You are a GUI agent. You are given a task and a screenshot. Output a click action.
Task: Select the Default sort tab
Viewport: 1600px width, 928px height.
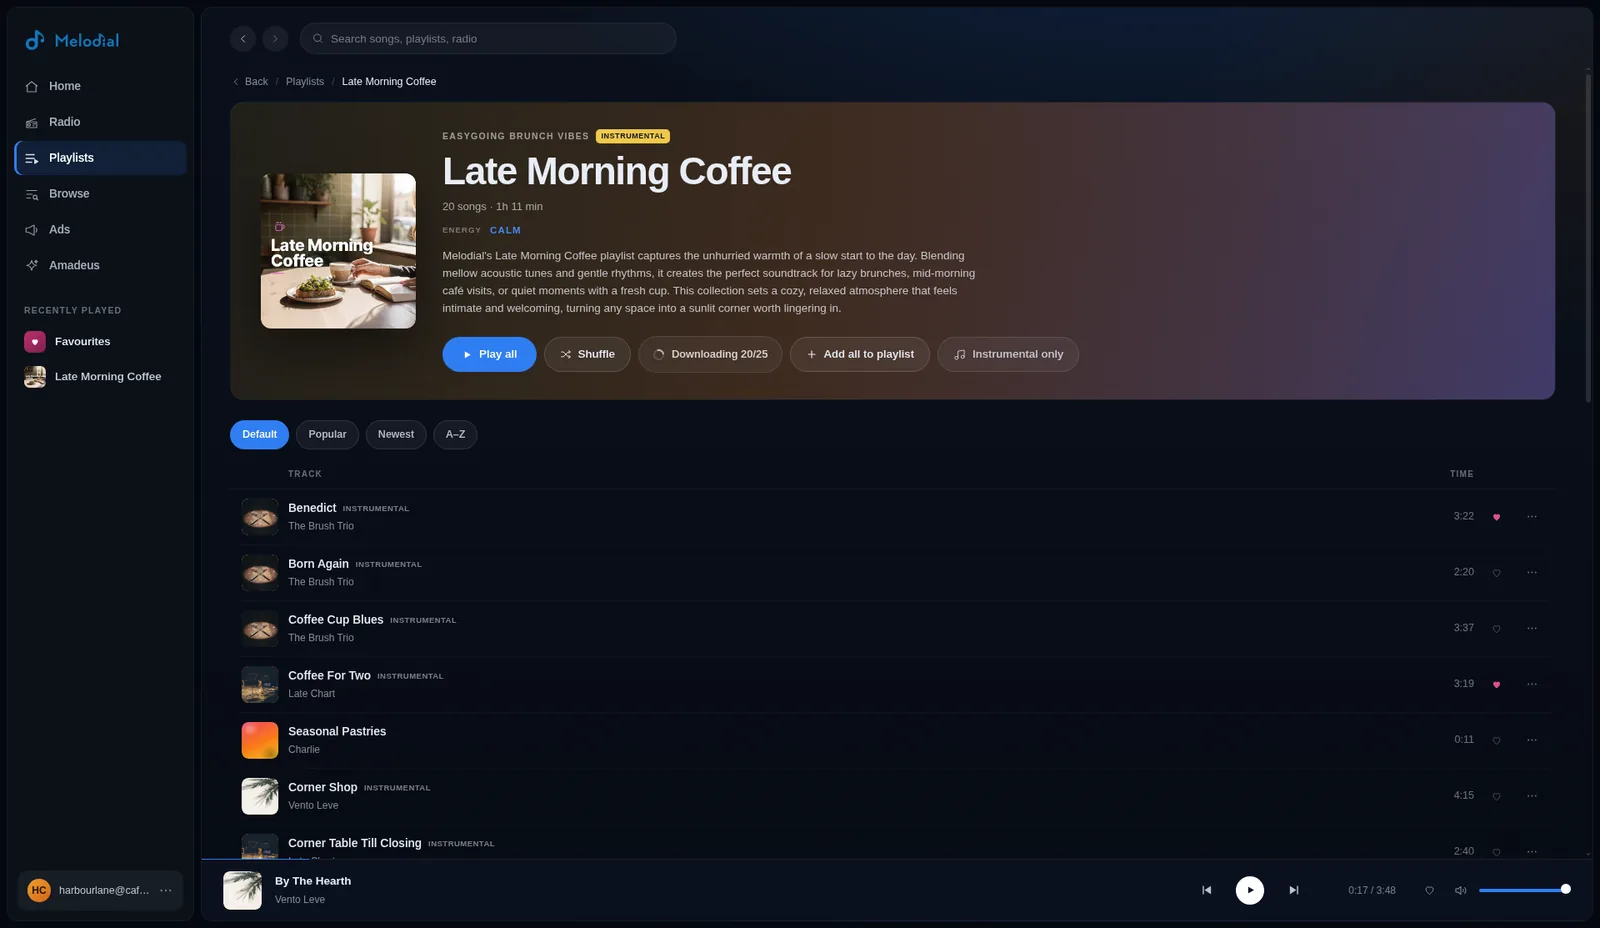[259, 435]
